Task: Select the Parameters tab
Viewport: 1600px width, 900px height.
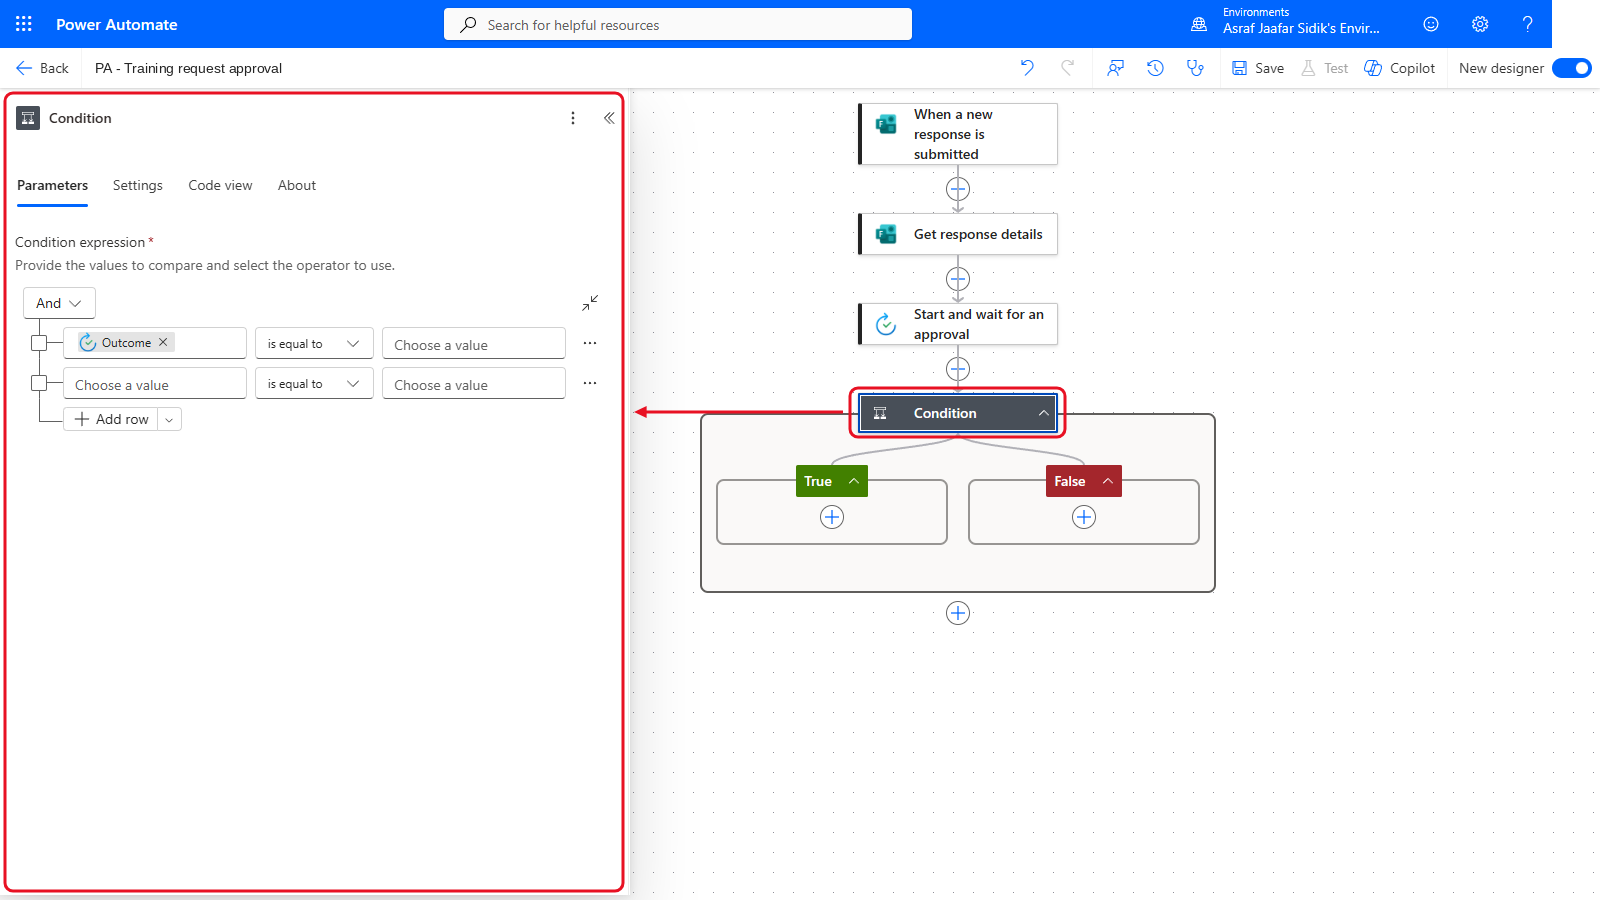Action: tap(52, 186)
